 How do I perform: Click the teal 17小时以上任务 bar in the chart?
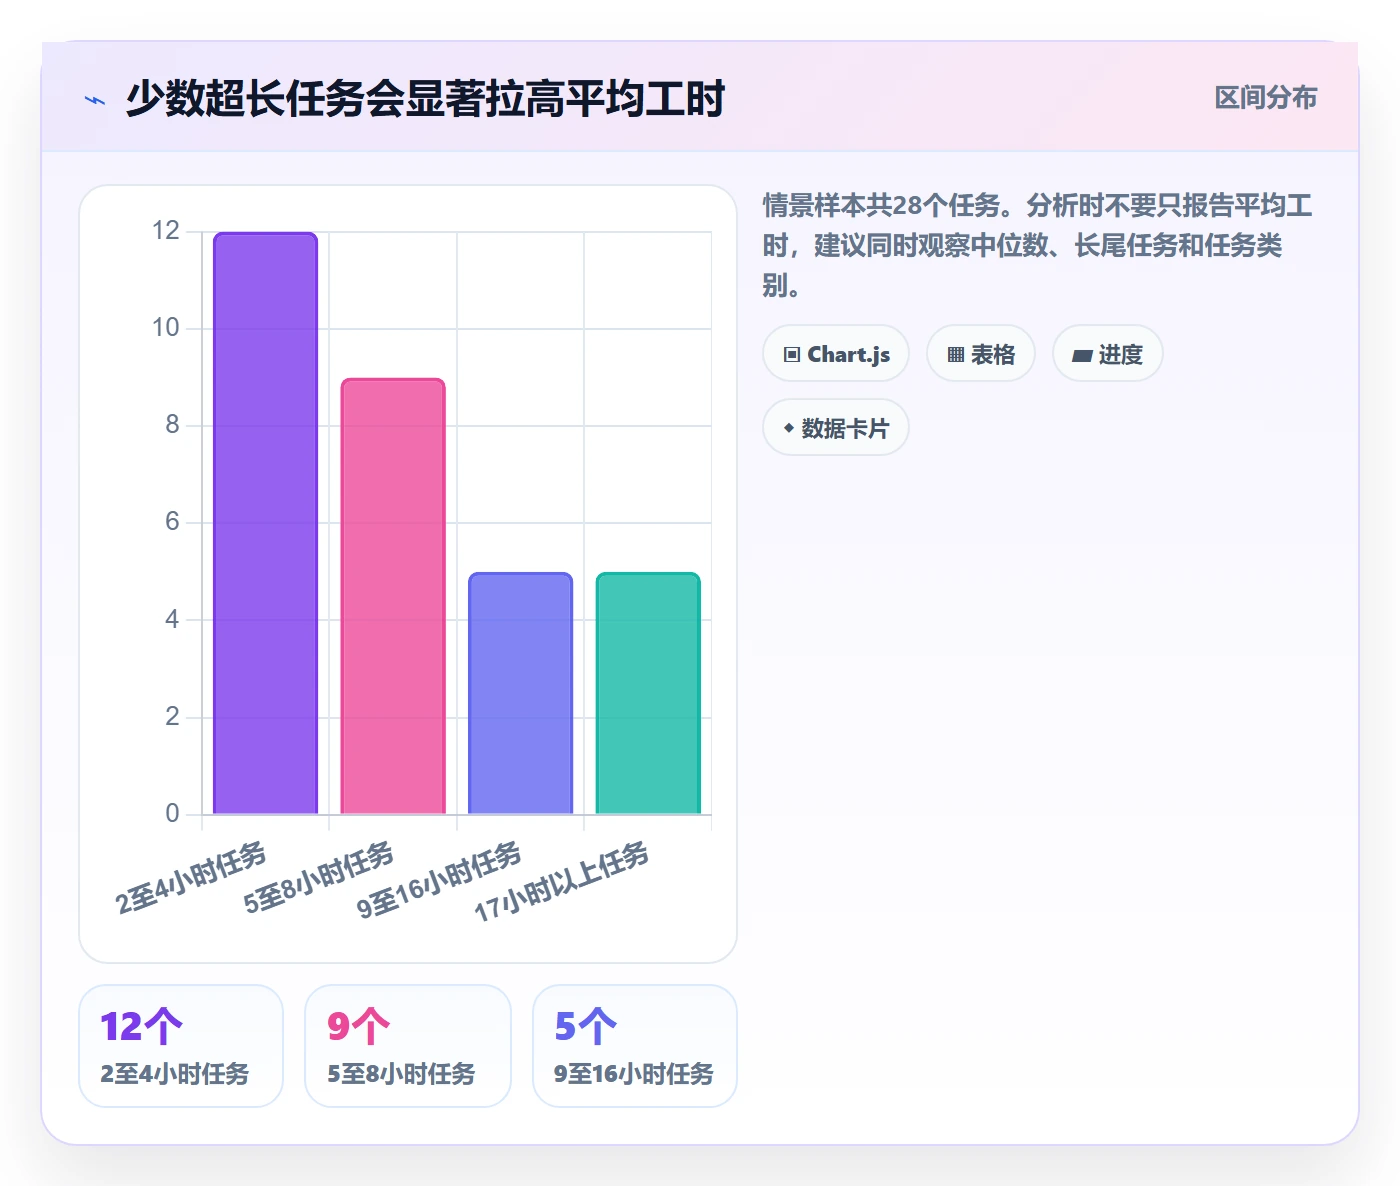pyautogui.click(x=648, y=693)
